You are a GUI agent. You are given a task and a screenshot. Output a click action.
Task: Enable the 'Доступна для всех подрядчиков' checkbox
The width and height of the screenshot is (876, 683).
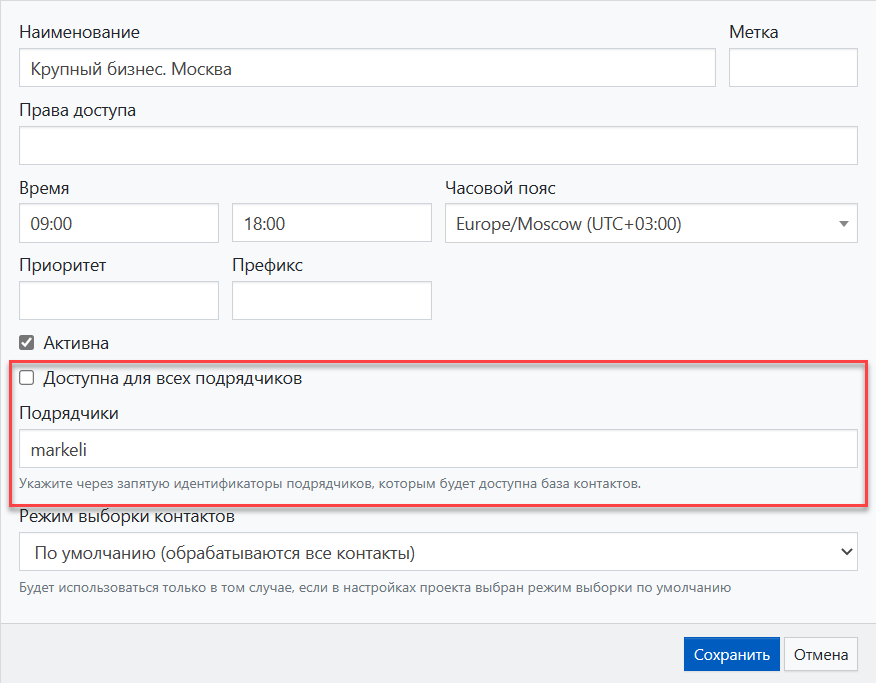pos(27,378)
